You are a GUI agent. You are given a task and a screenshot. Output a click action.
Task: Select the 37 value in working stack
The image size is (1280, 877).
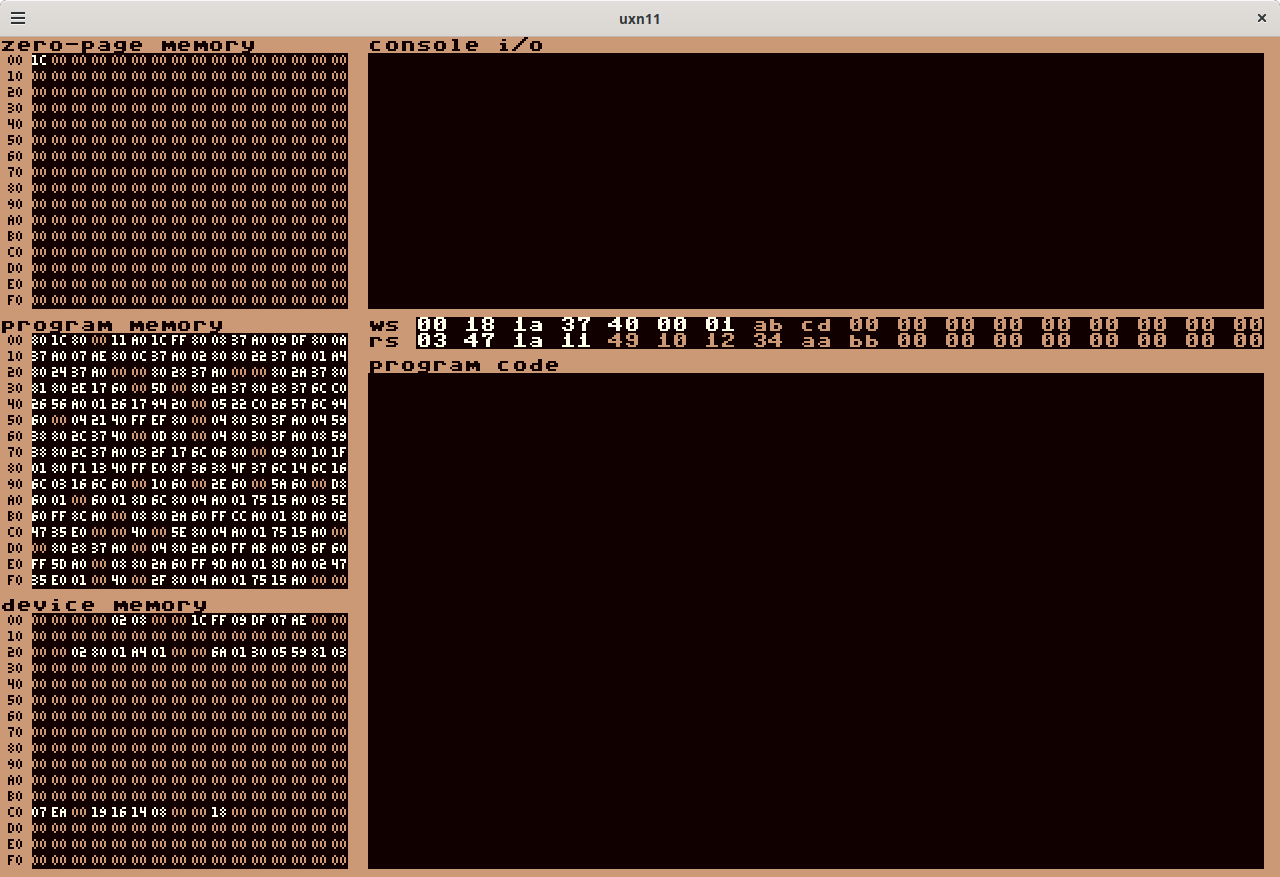(576, 325)
